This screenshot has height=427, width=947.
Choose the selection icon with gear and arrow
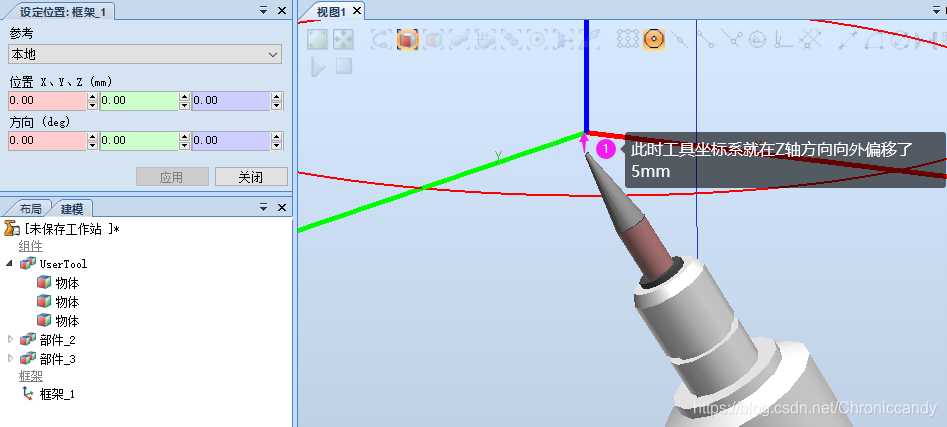pos(563,39)
